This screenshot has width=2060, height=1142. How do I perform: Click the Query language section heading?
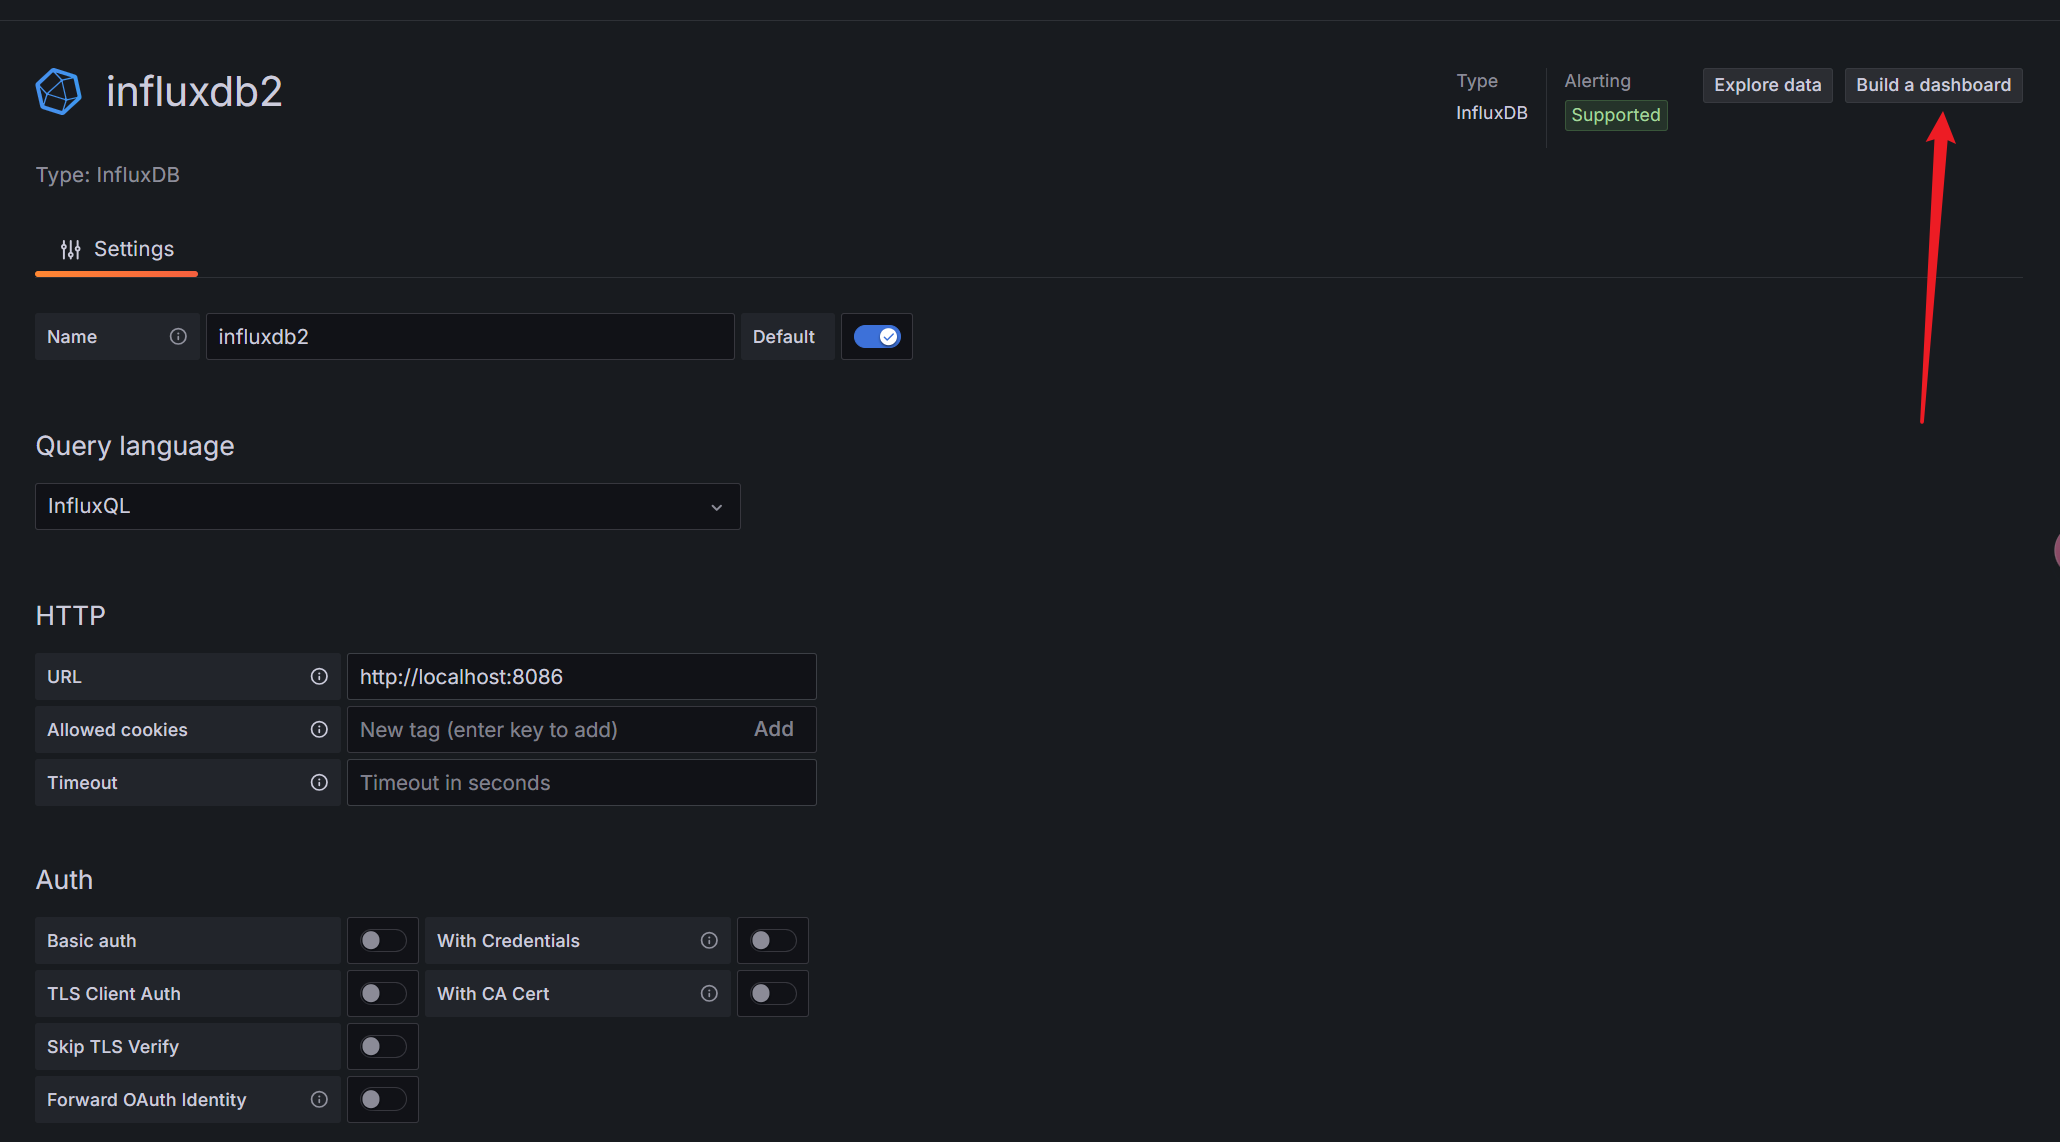[135, 446]
